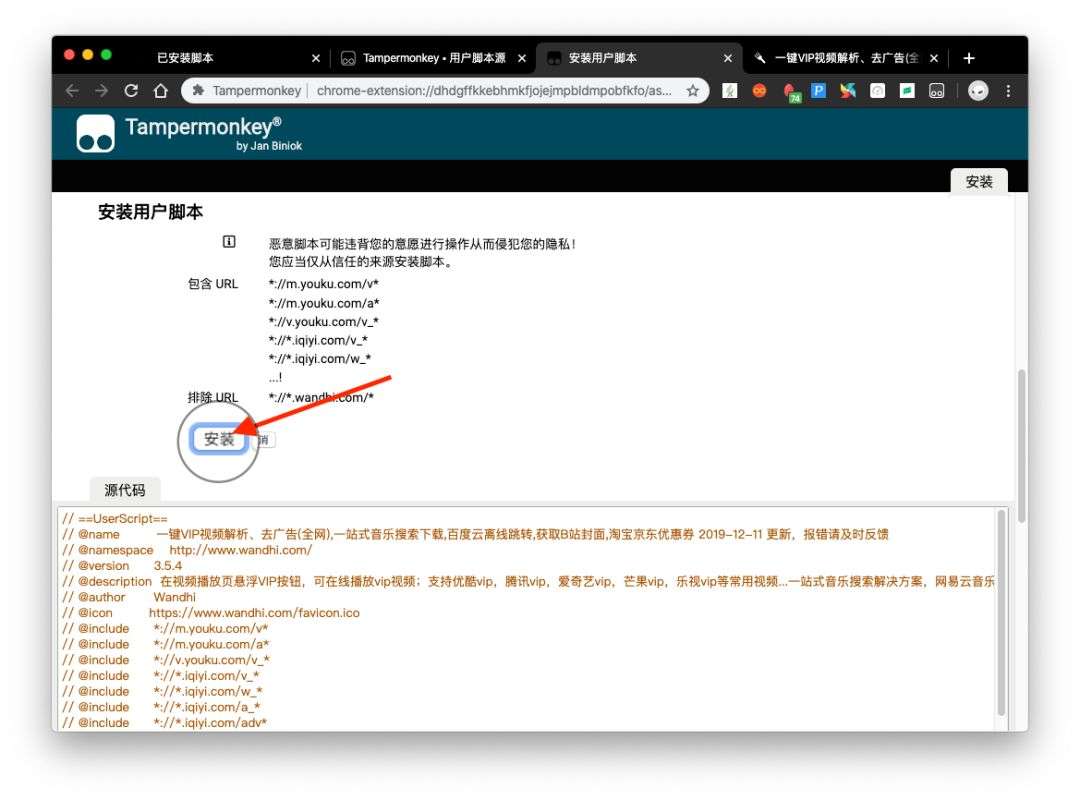Click the Tampermonkey extension icon in address bar
1080x800 pixels.
tap(198, 90)
